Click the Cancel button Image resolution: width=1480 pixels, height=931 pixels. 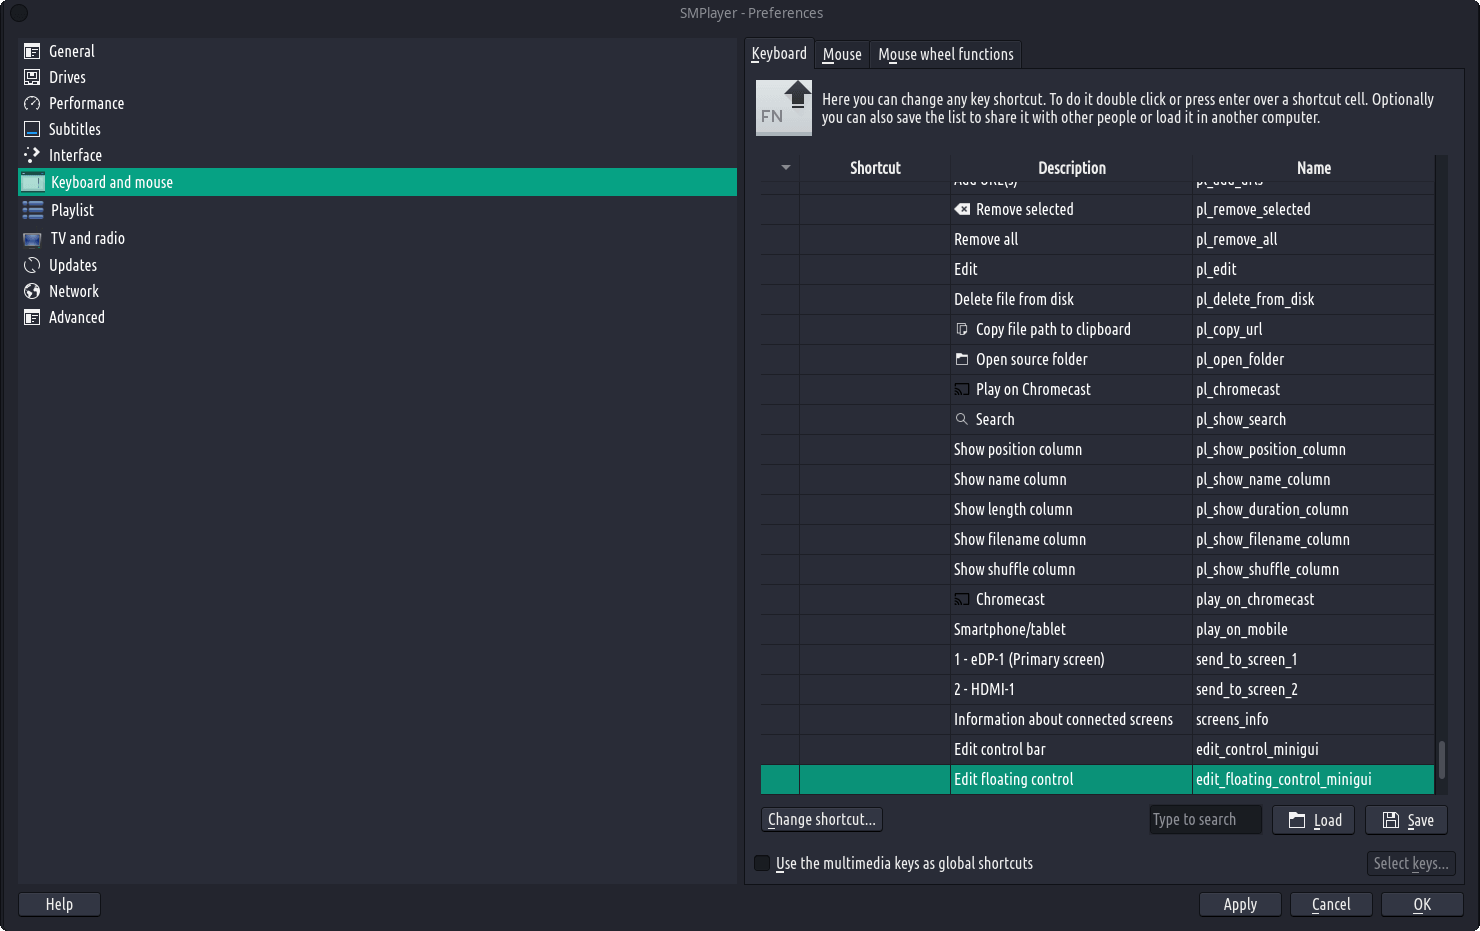(1331, 904)
